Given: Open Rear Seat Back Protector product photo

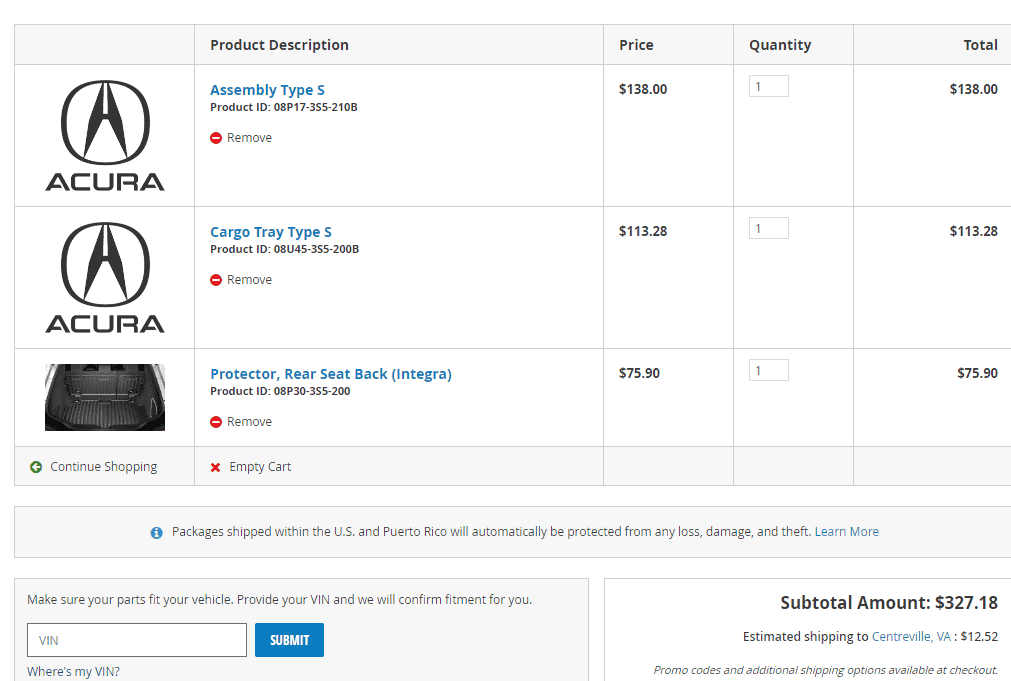Looking at the screenshot, I should point(105,397).
